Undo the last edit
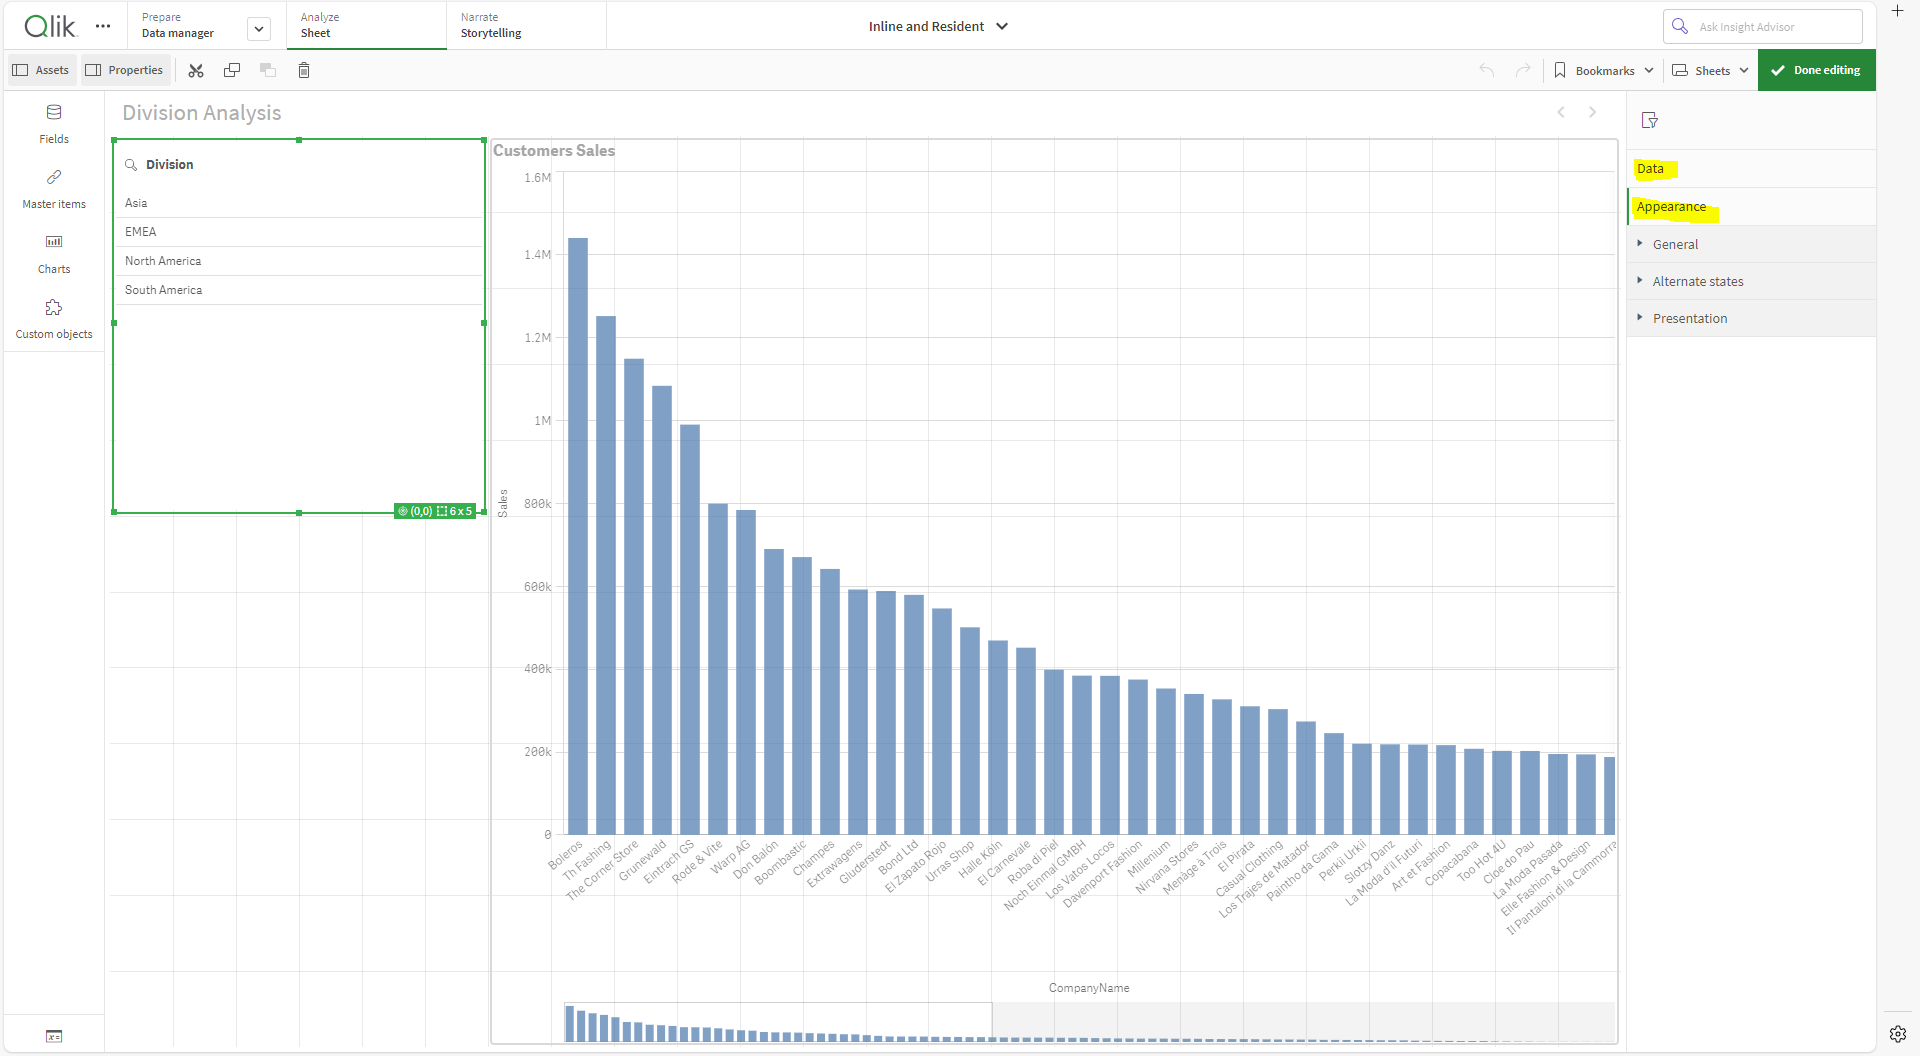This screenshot has width=1920, height=1056. [x=1487, y=70]
